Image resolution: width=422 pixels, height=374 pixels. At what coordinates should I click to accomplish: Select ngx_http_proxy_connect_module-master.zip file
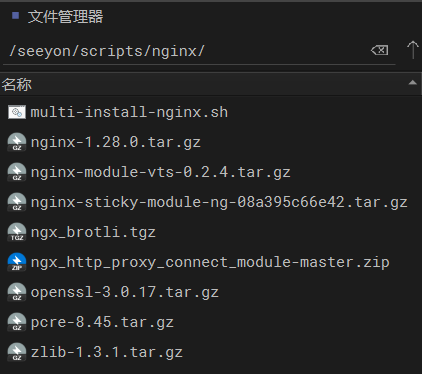click(211, 262)
